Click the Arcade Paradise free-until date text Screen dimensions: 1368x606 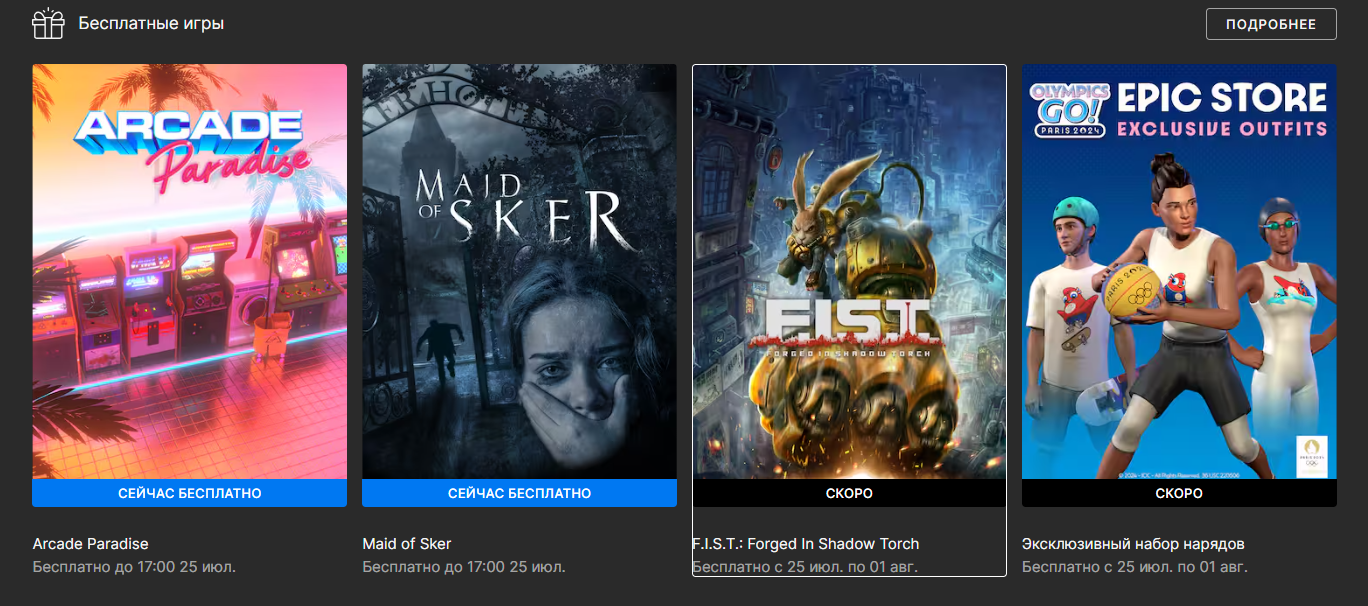(x=134, y=567)
